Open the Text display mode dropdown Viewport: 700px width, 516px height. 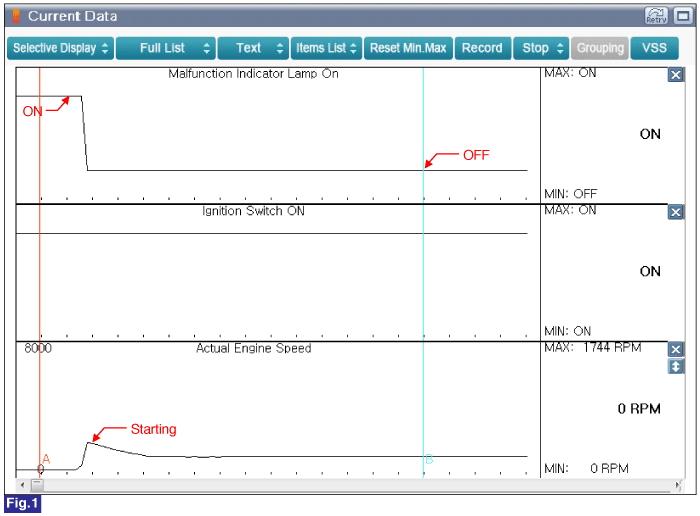(x=253, y=48)
